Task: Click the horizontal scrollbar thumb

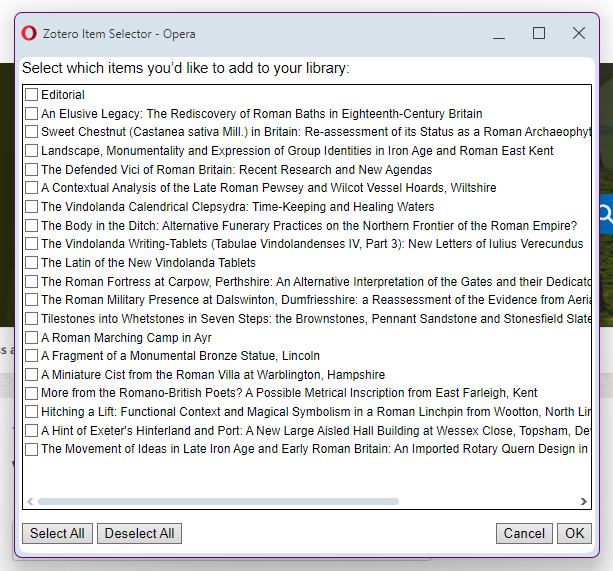Action: 218,501
